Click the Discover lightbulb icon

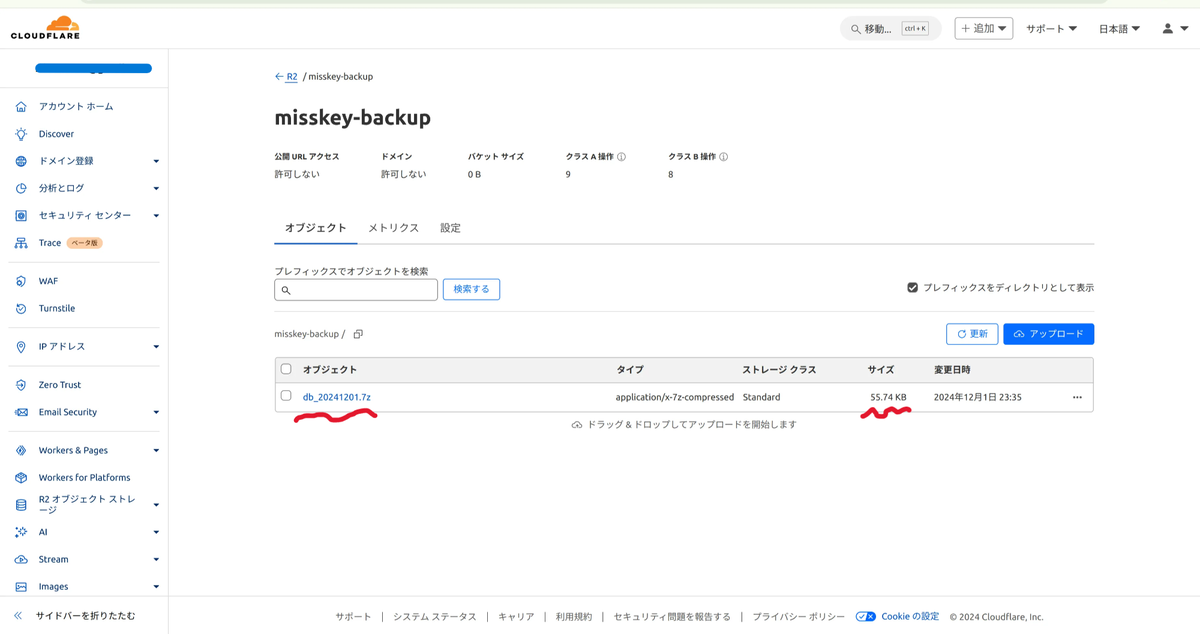pos(21,134)
